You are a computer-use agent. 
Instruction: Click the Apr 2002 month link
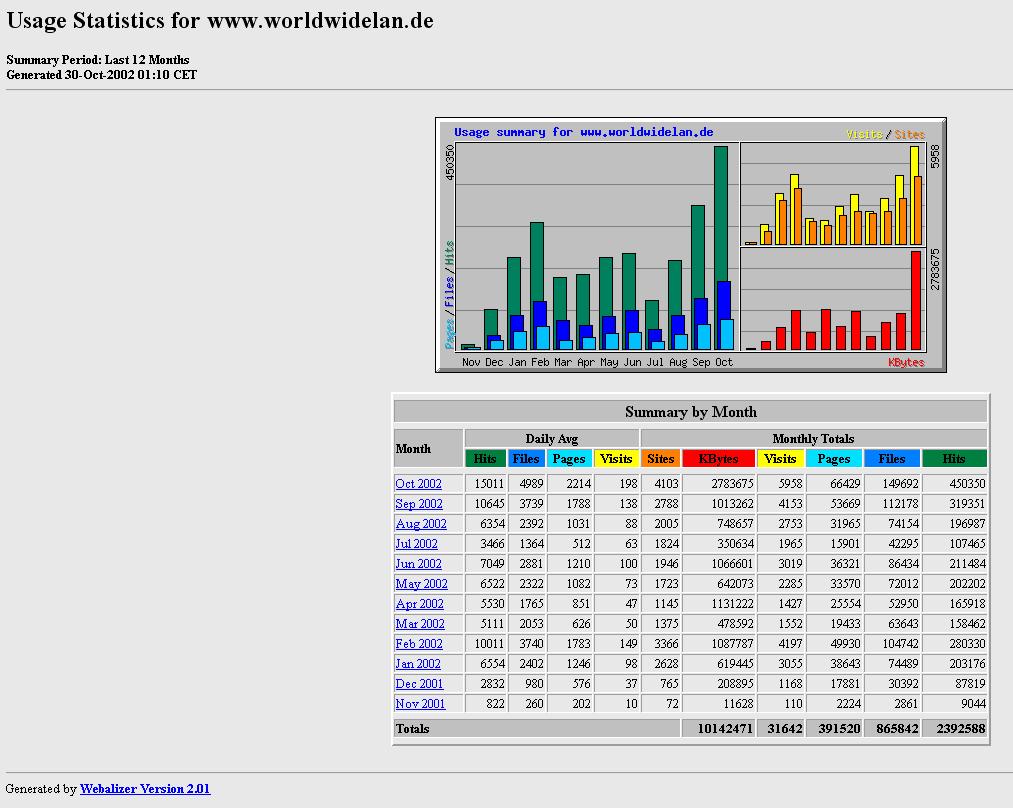point(419,604)
